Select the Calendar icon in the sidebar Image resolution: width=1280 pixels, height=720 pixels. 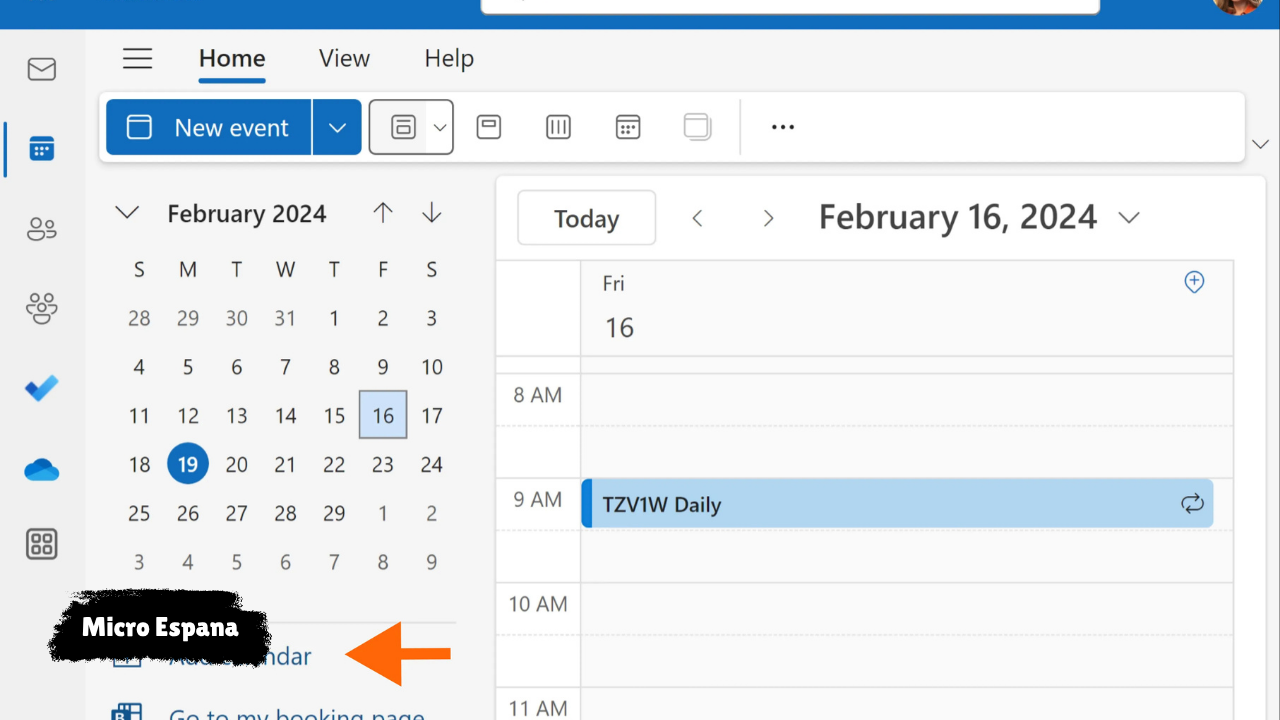click(x=41, y=148)
